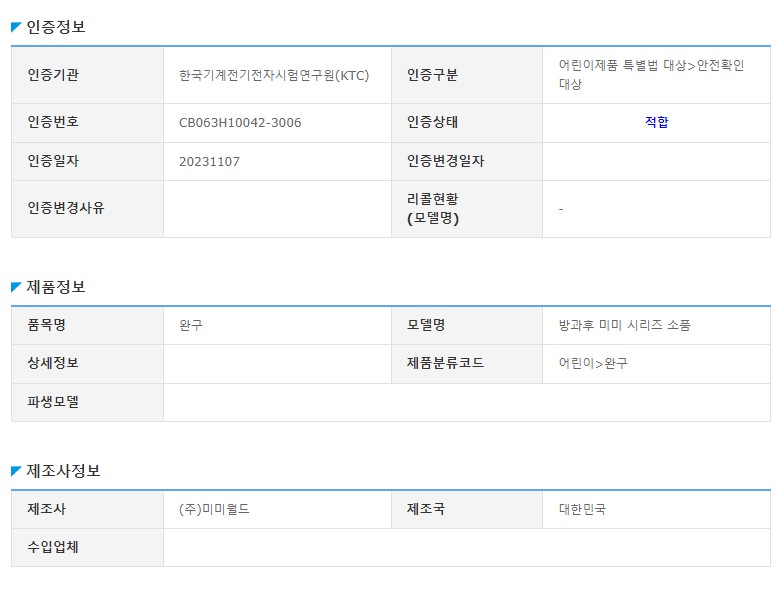This screenshot has height=591, width=782.
Task: Click the 품목명 label cell
Action: [x=87, y=326]
